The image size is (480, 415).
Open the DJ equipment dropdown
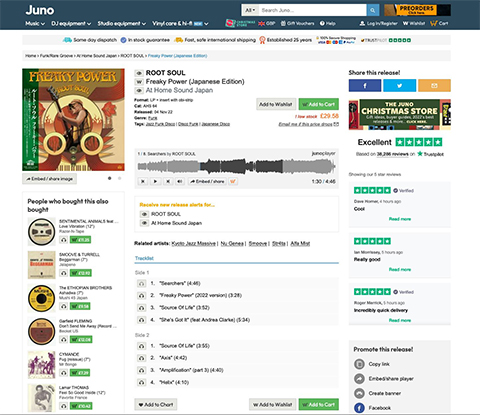pos(71,23)
